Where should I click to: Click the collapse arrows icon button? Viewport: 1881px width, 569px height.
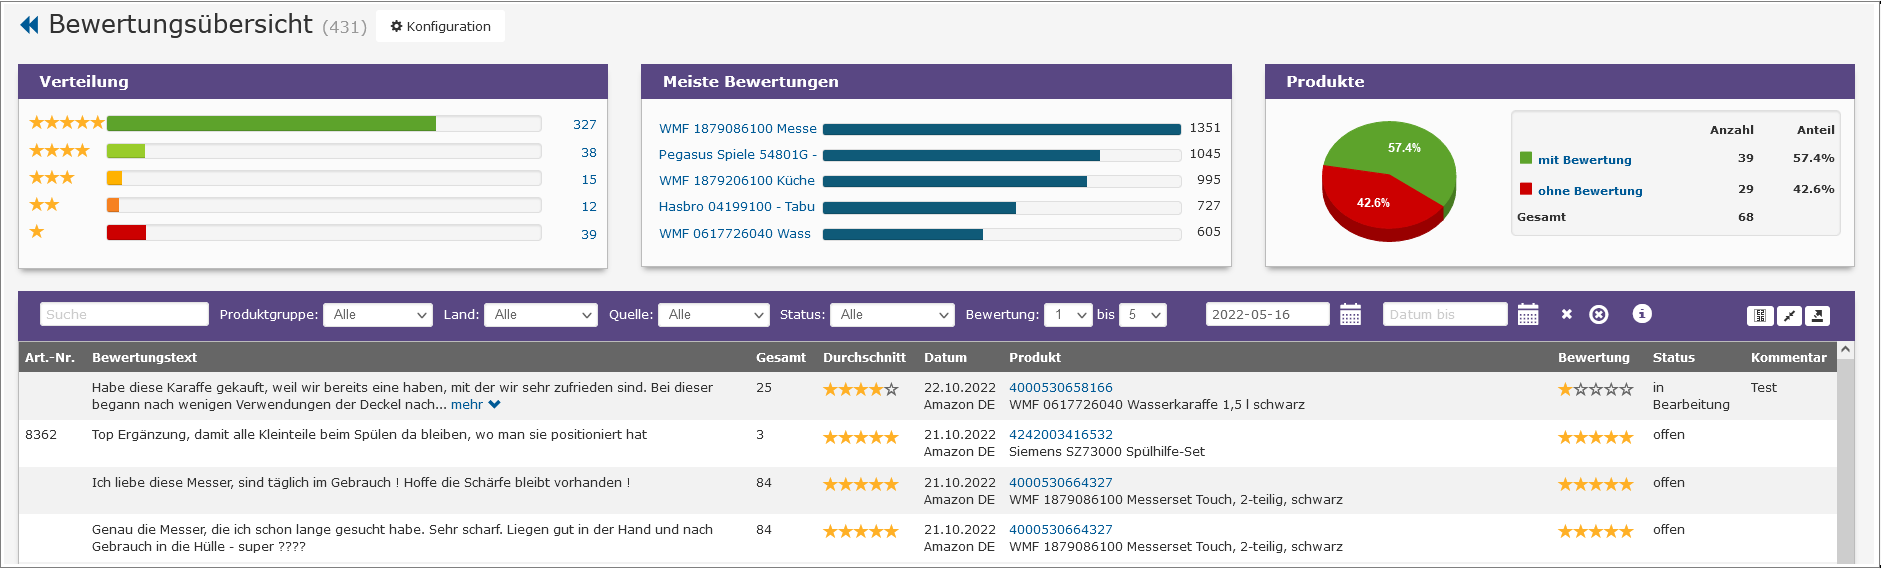[1789, 316]
